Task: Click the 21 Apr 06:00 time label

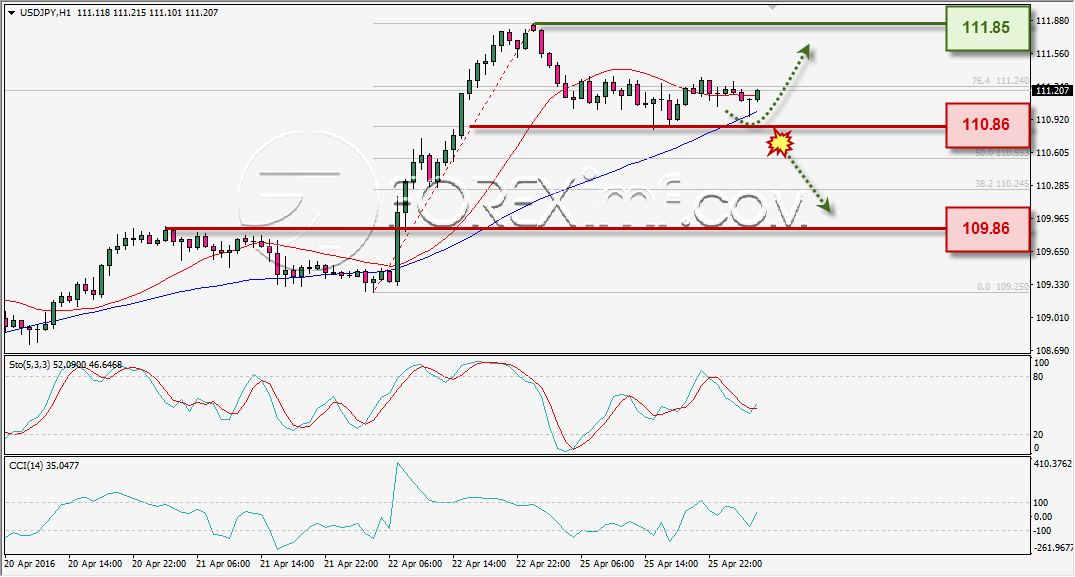Action: tap(223, 563)
